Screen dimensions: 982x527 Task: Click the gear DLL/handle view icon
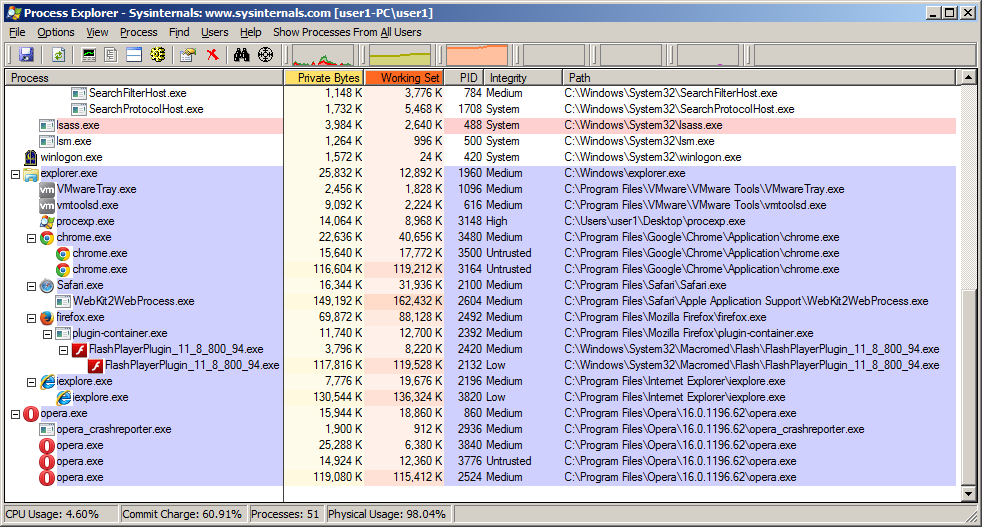pyautogui.click(x=157, y=55)
